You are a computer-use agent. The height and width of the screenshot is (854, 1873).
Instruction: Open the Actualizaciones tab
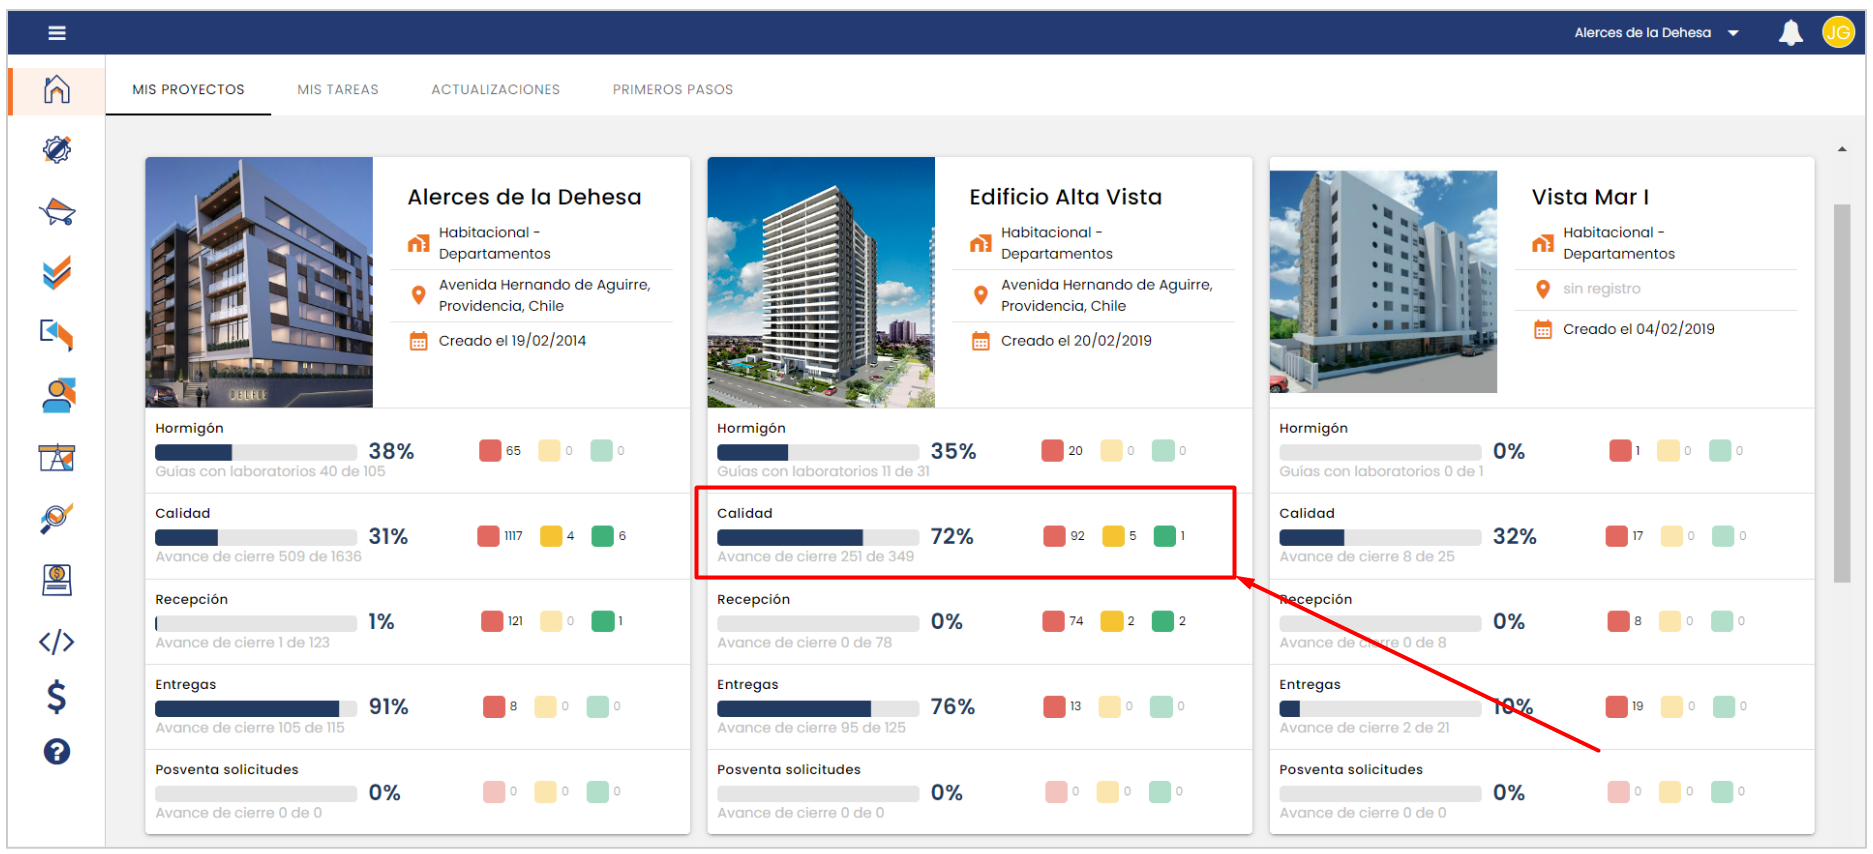click(495, 90)
